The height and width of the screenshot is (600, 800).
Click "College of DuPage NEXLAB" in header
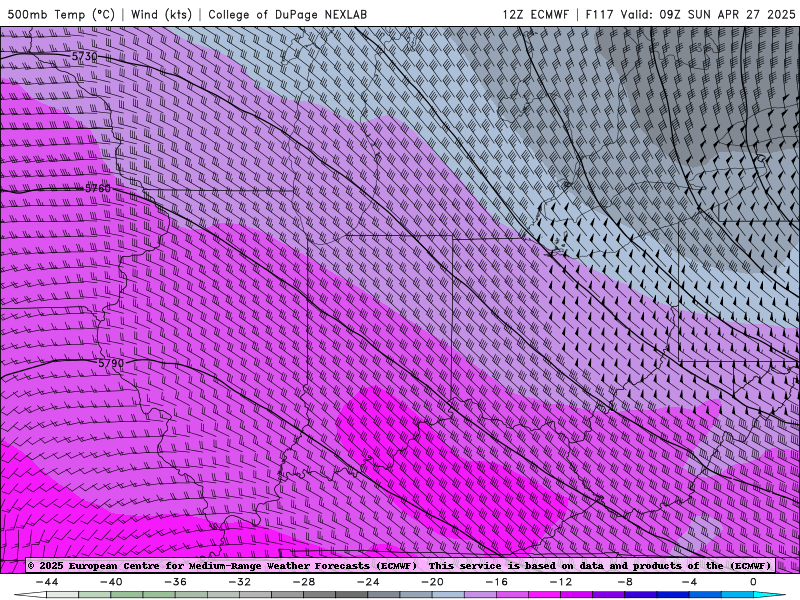(287, 14)
